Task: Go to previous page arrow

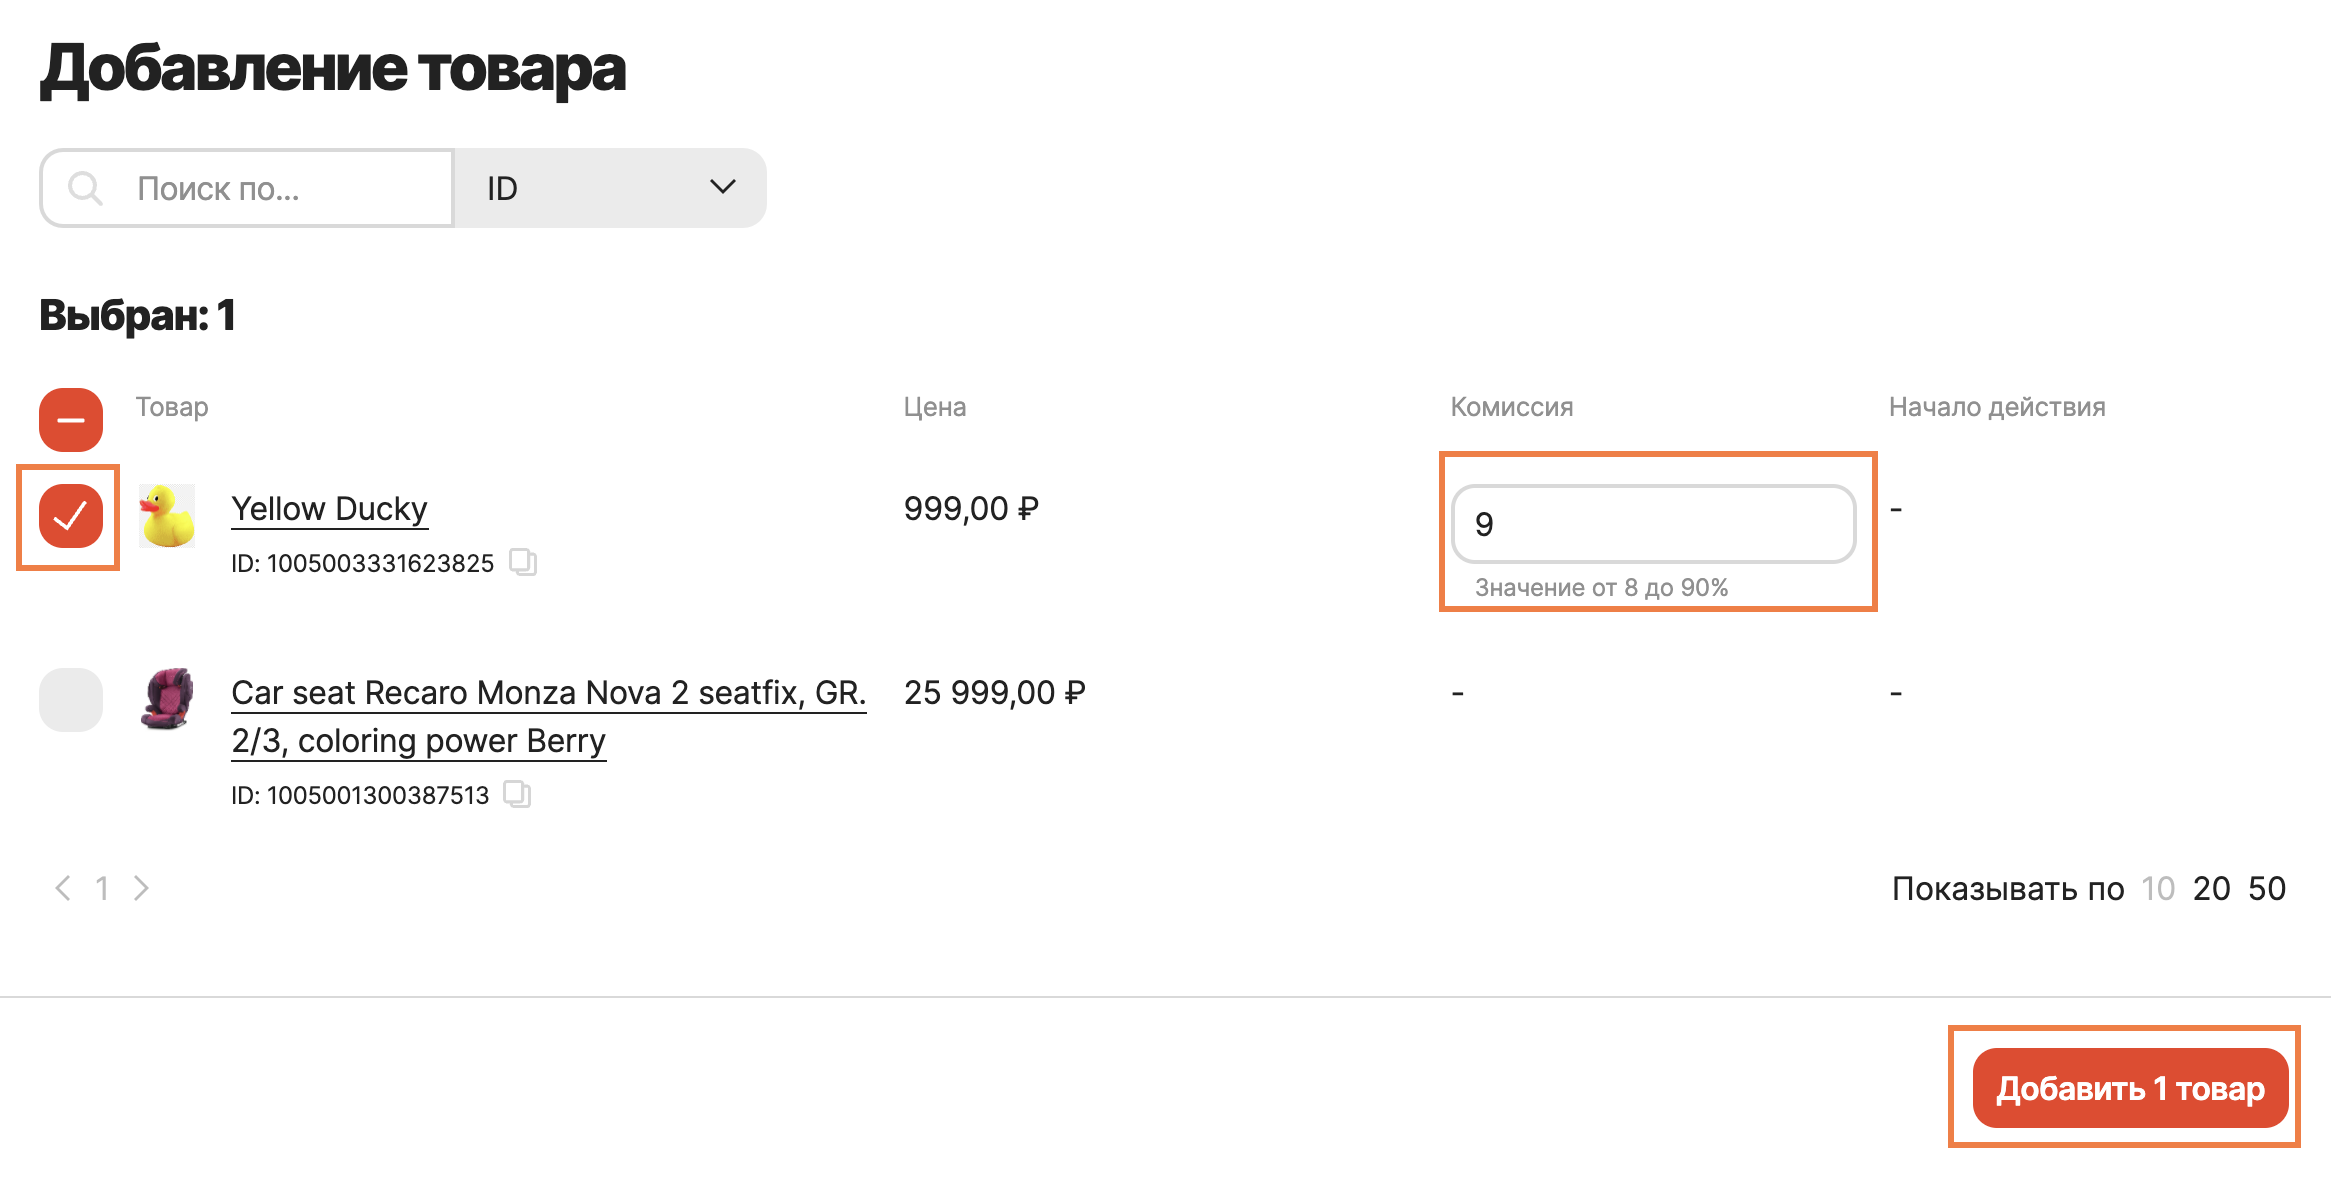Action: click(x=63, y=888)
